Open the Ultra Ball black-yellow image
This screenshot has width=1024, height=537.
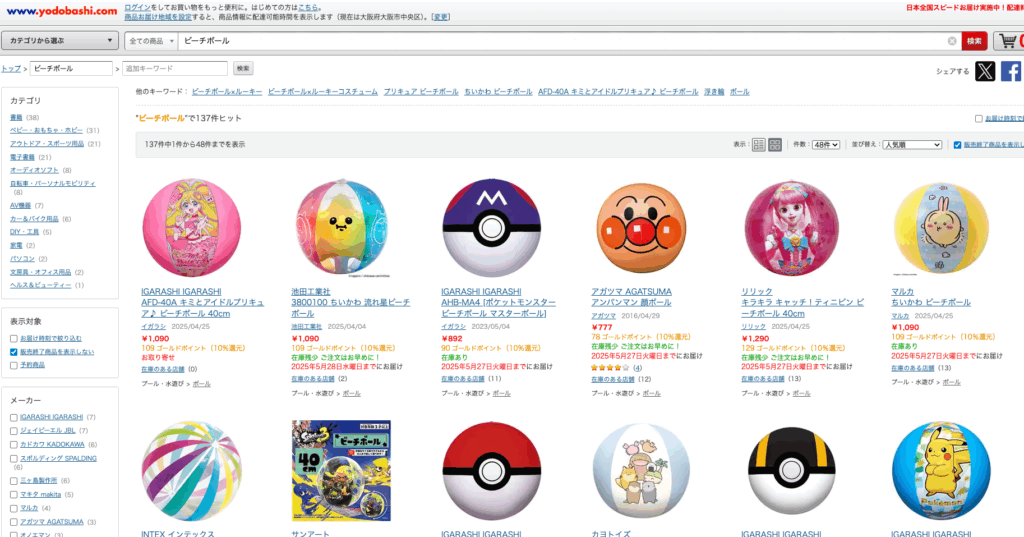pyautogui.click(x=792, y=471)
